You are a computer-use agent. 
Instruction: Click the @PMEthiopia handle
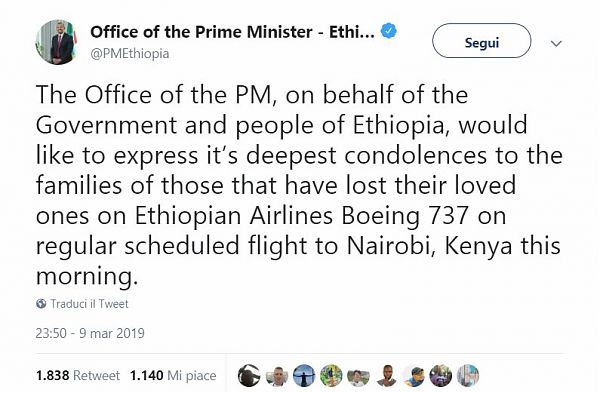130,53
